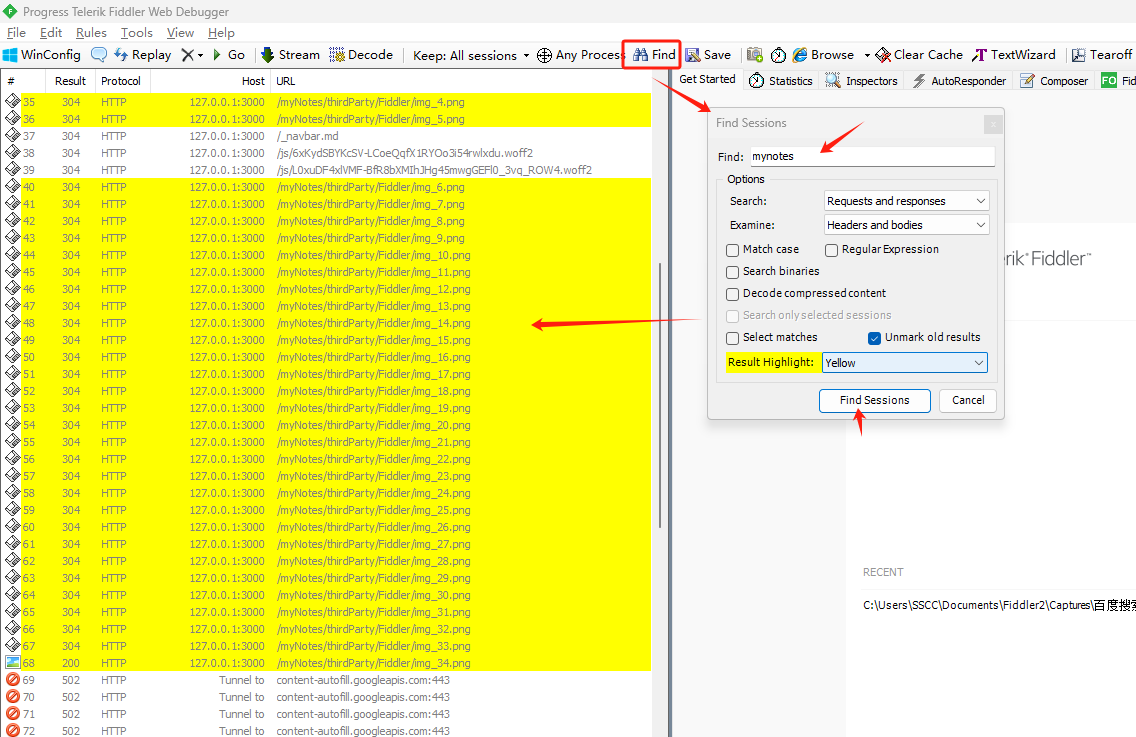The width and height of the screenshot is (1136, 737).
Task: Click the Find Sessions button
Action: [874, 400]
